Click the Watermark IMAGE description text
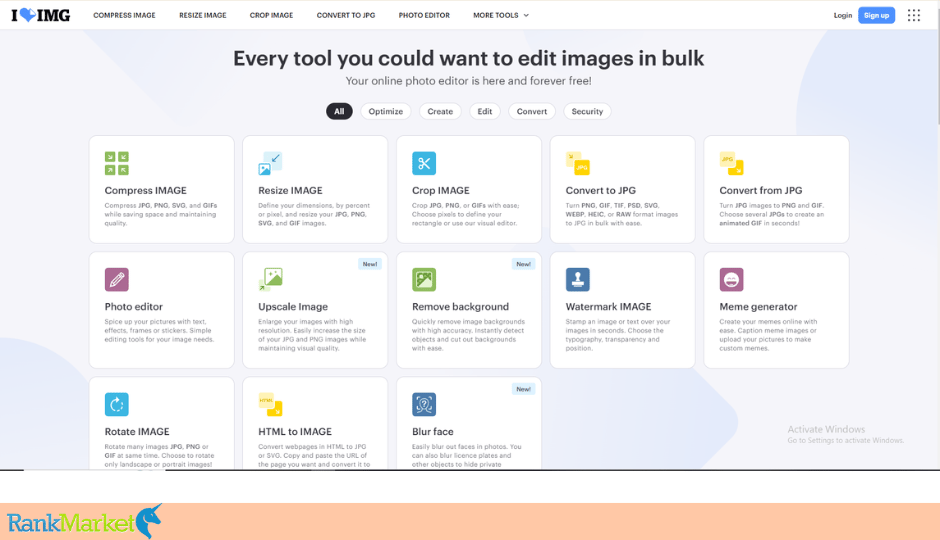This screenshot has width=940, height=540. click(x=617, y=335)
